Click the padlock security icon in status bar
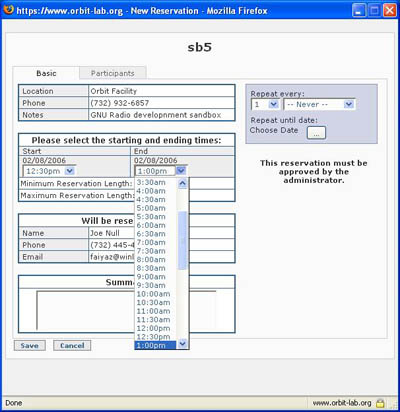The width and height of the screenshot is (400, 412). click(380, 403)
